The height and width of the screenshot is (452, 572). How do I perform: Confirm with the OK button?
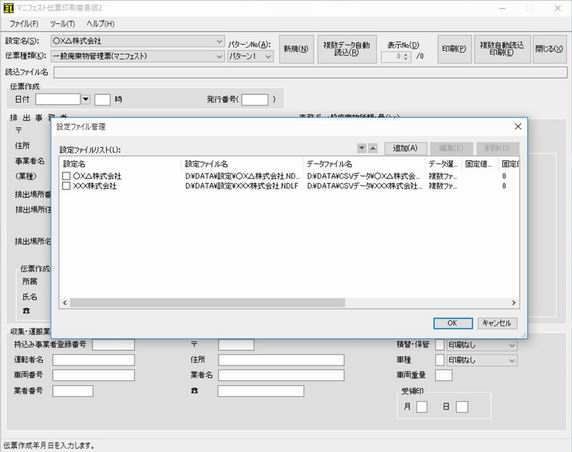pyautogui.click(x=453, y=323)
